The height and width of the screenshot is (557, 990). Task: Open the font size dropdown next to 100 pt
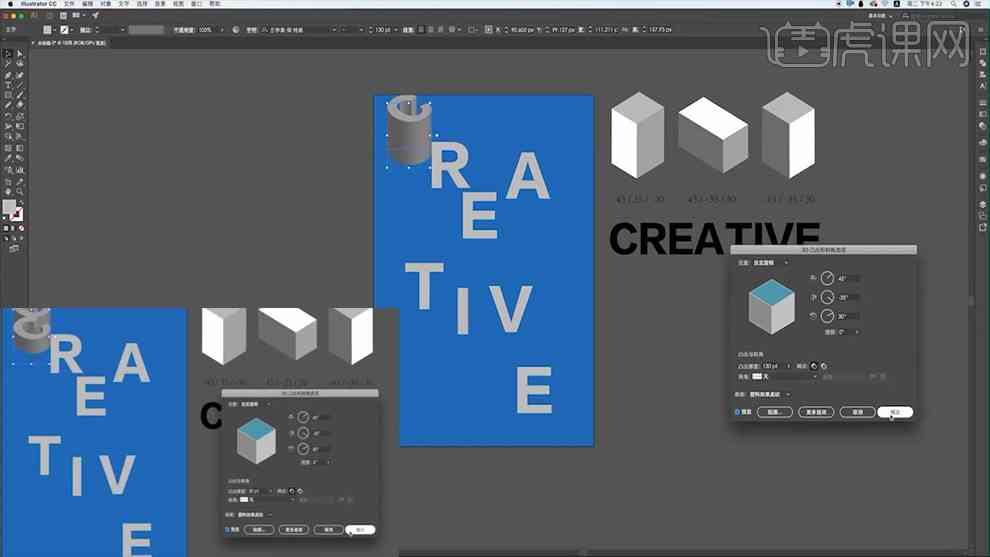(x=396, y=30)
